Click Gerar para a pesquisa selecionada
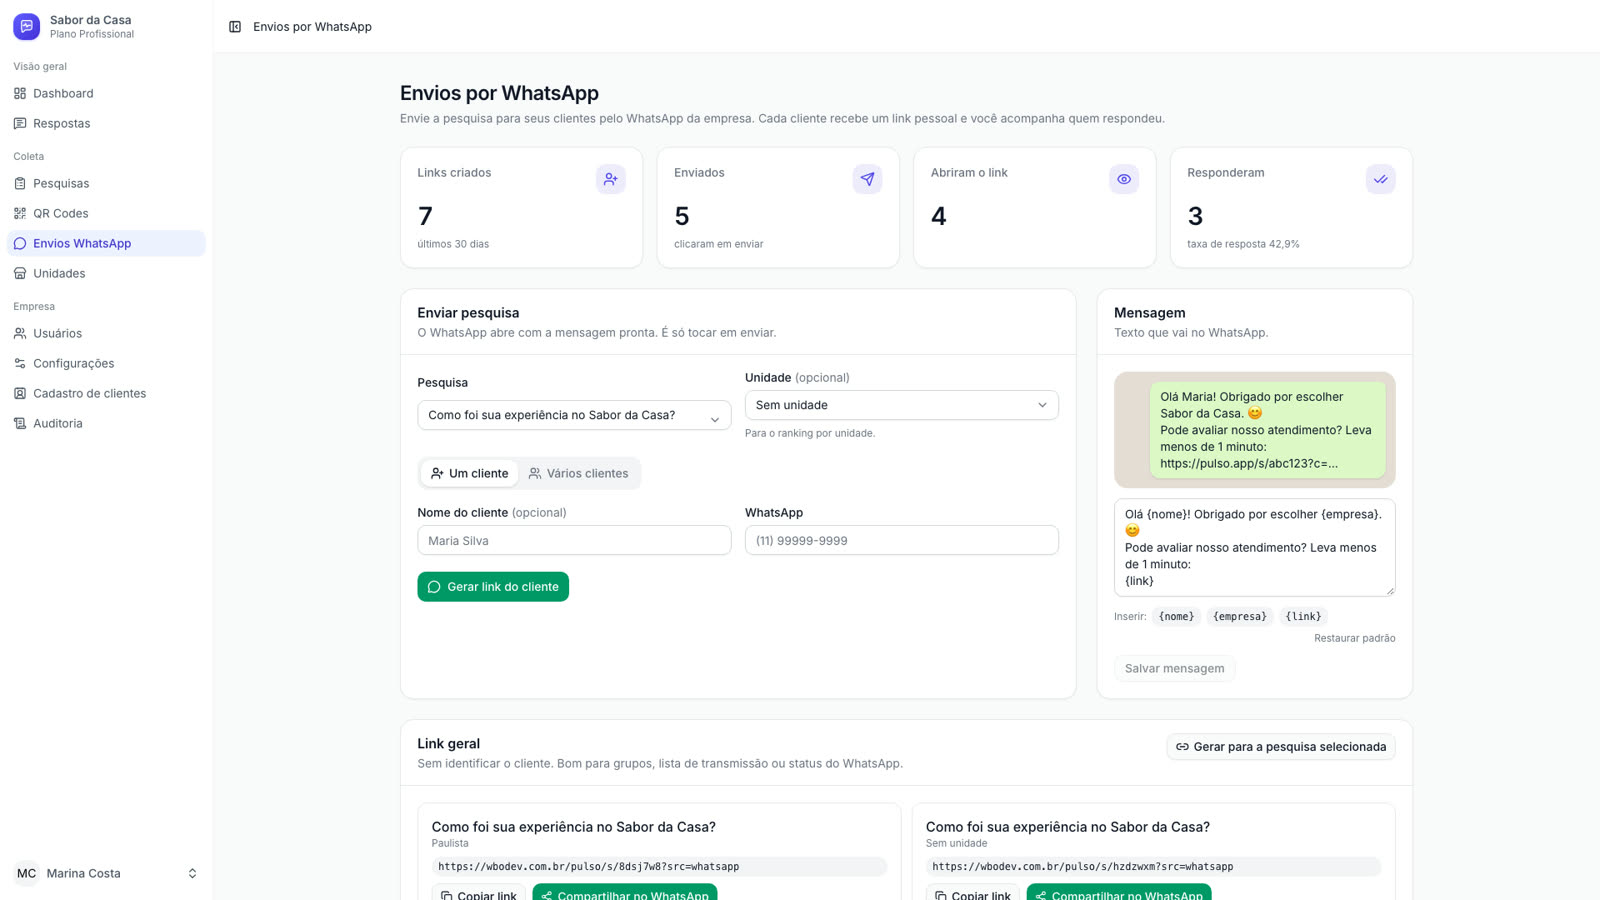The width and height of the screenshot is (1600, 900). pos(1280,747)
